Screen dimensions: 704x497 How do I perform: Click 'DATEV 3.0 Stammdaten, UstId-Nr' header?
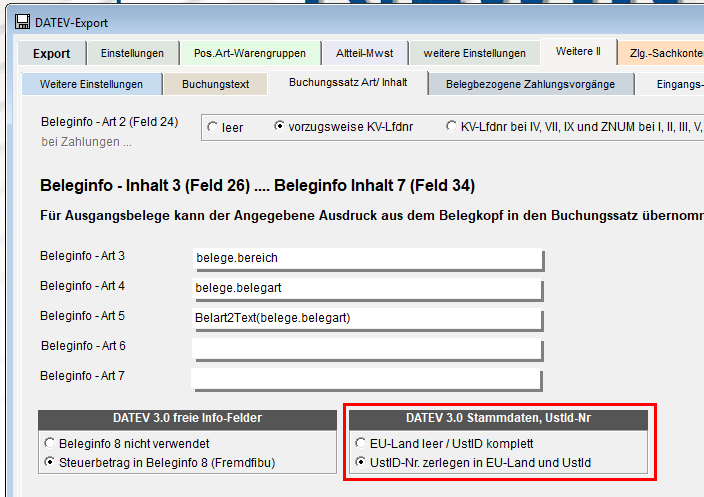(x=498, y=418)
